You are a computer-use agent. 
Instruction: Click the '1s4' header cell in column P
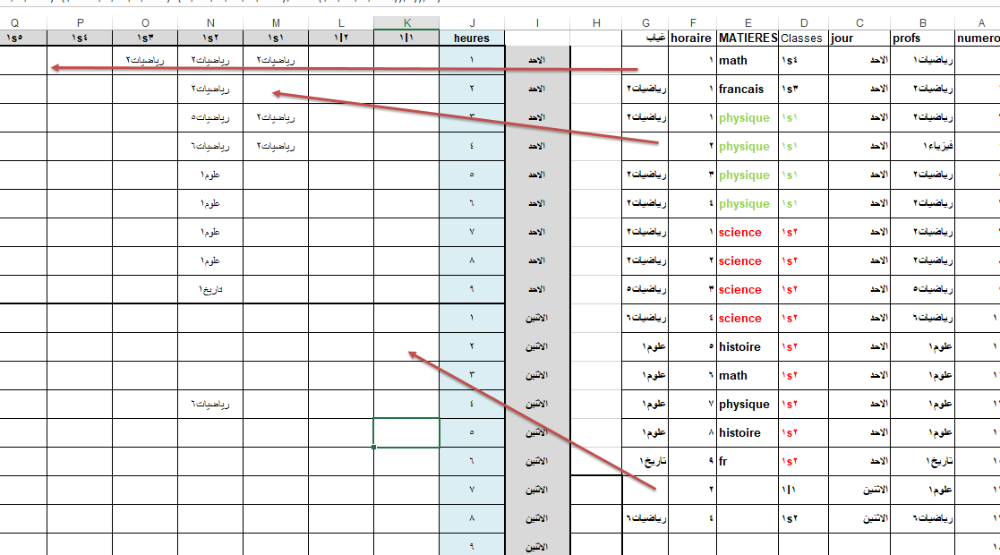click(x=80, y=38)
